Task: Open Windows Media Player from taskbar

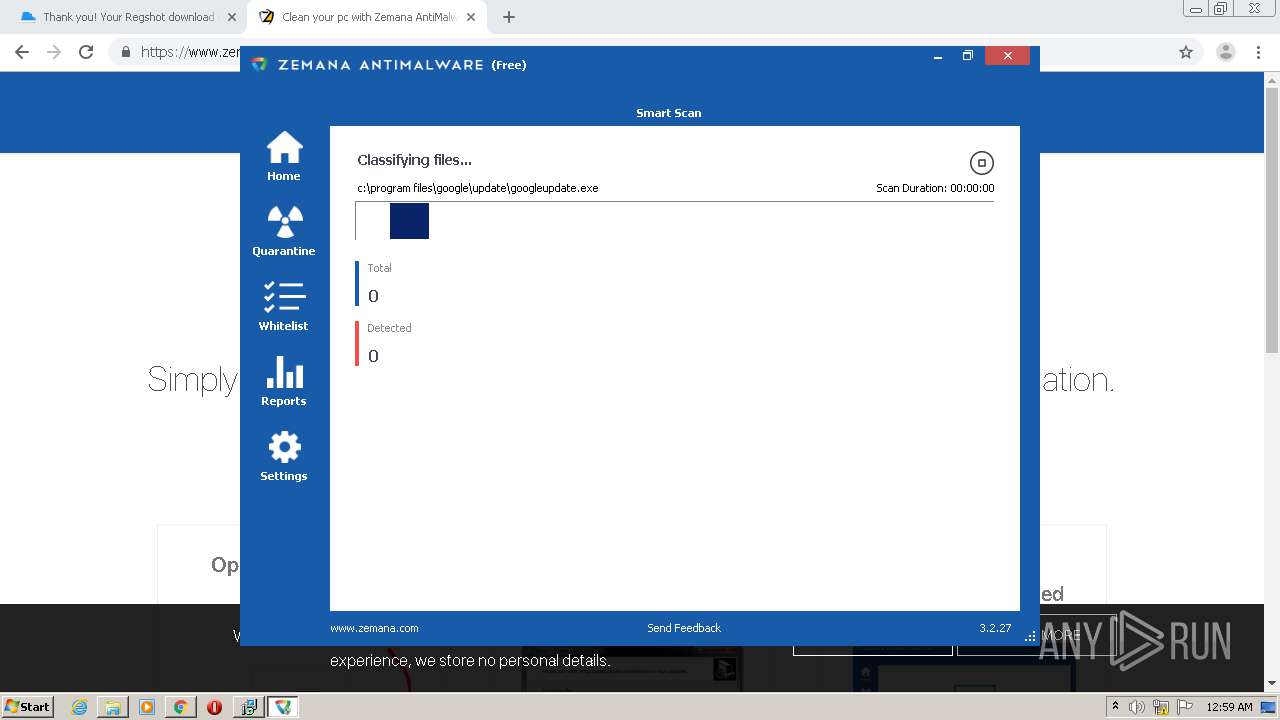Action: point(147,707)
